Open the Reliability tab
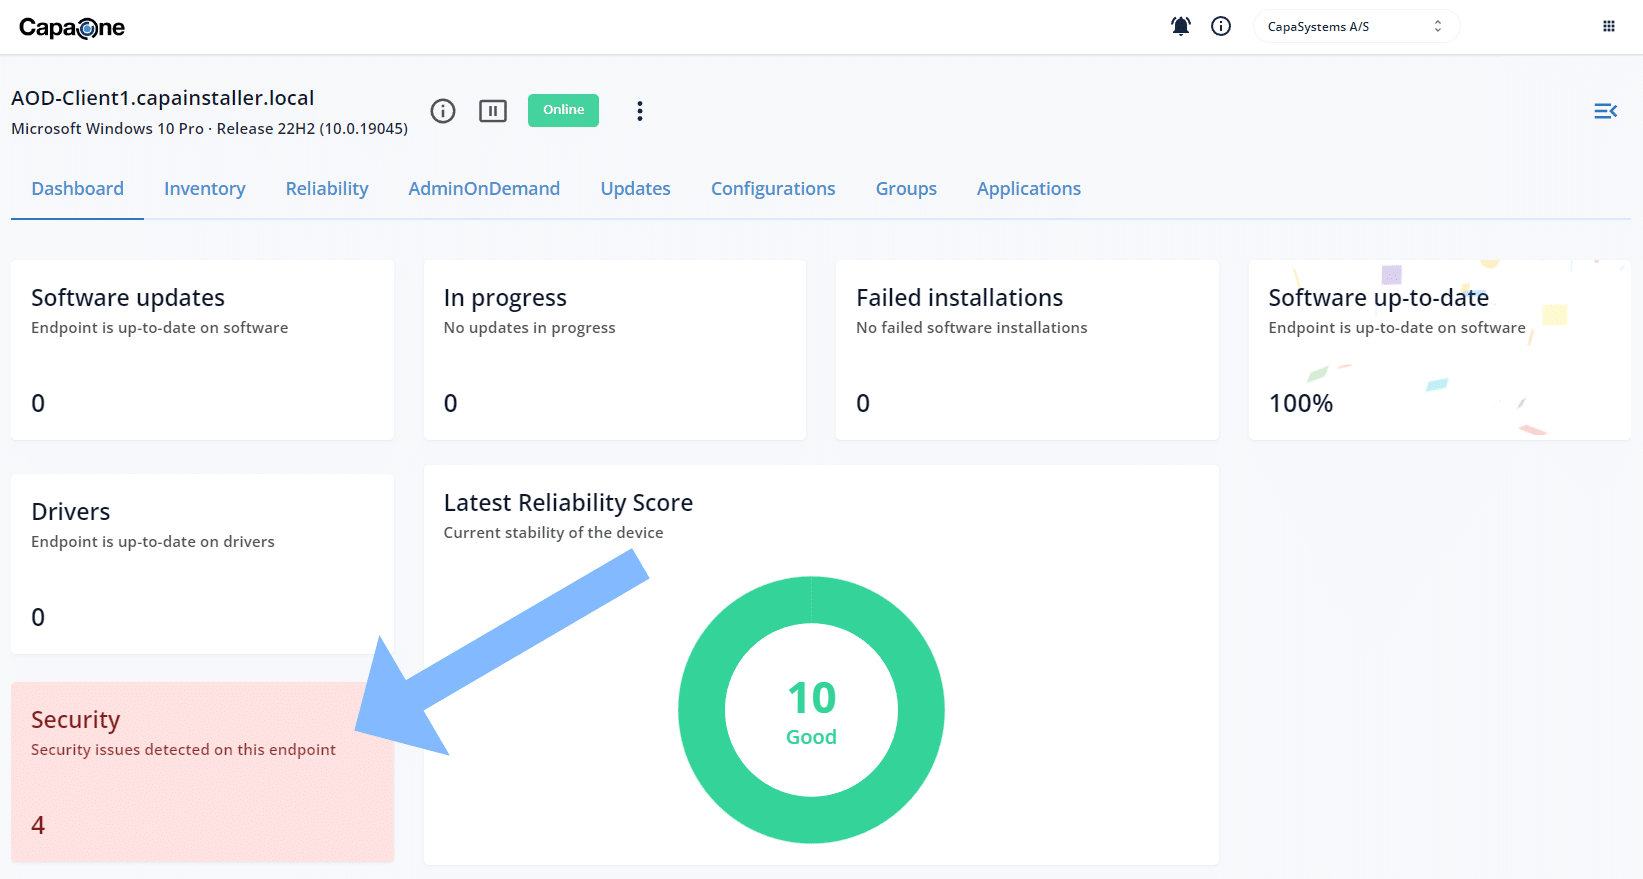Viewport: 1643px width, 879px height. 327,189
